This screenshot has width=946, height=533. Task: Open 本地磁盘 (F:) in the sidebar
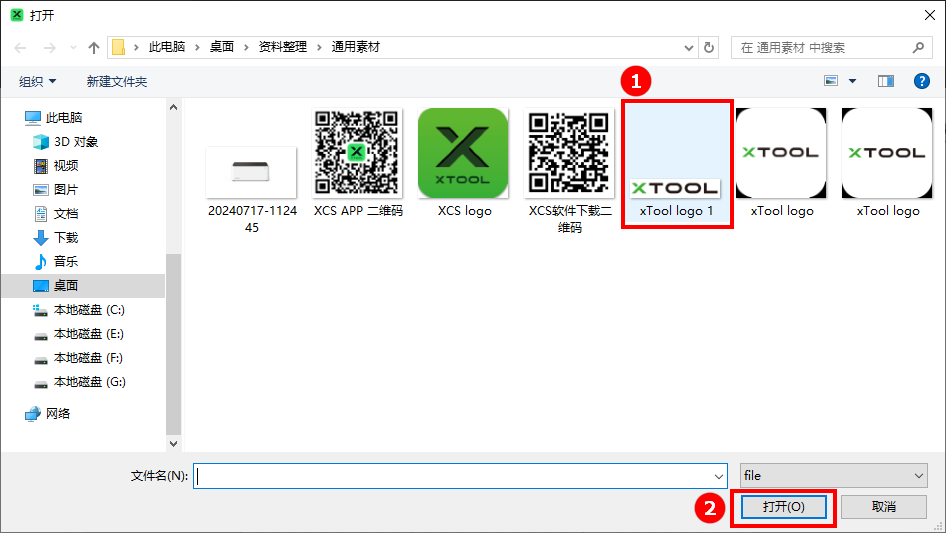(x=78, y=358)
